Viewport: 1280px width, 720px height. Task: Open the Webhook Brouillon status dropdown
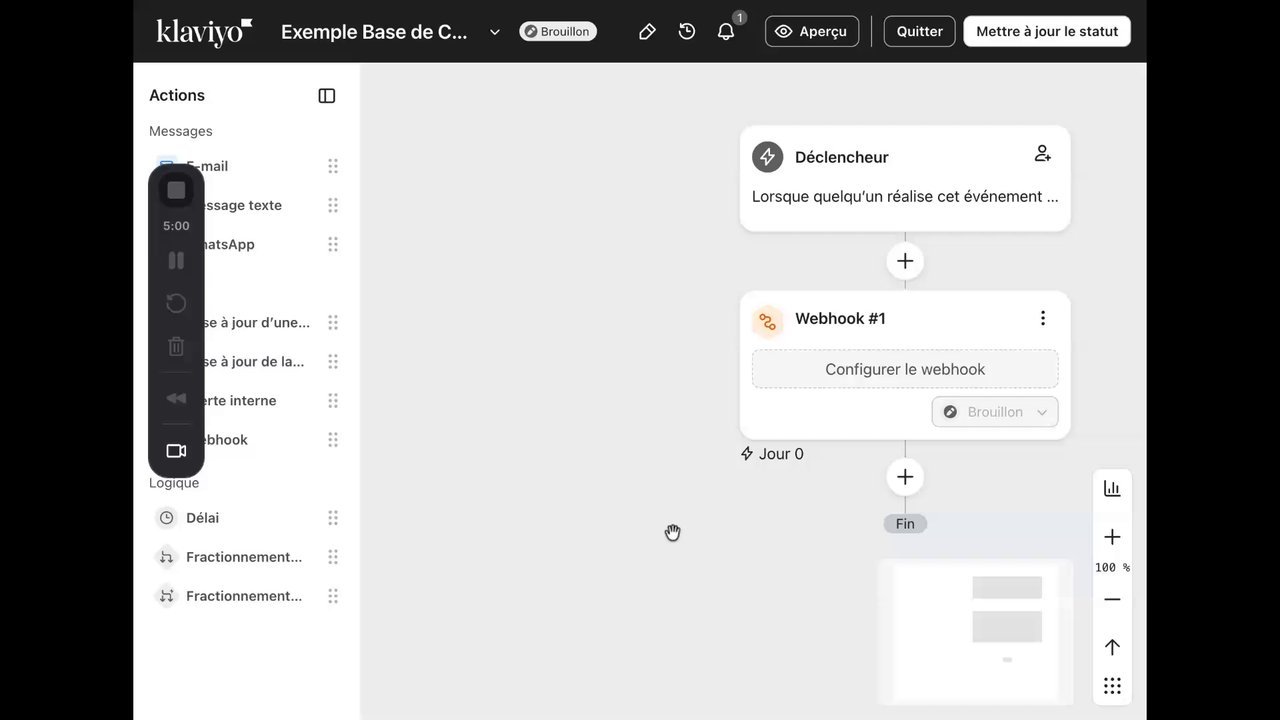pyautogui.click(x=995, y=412)
